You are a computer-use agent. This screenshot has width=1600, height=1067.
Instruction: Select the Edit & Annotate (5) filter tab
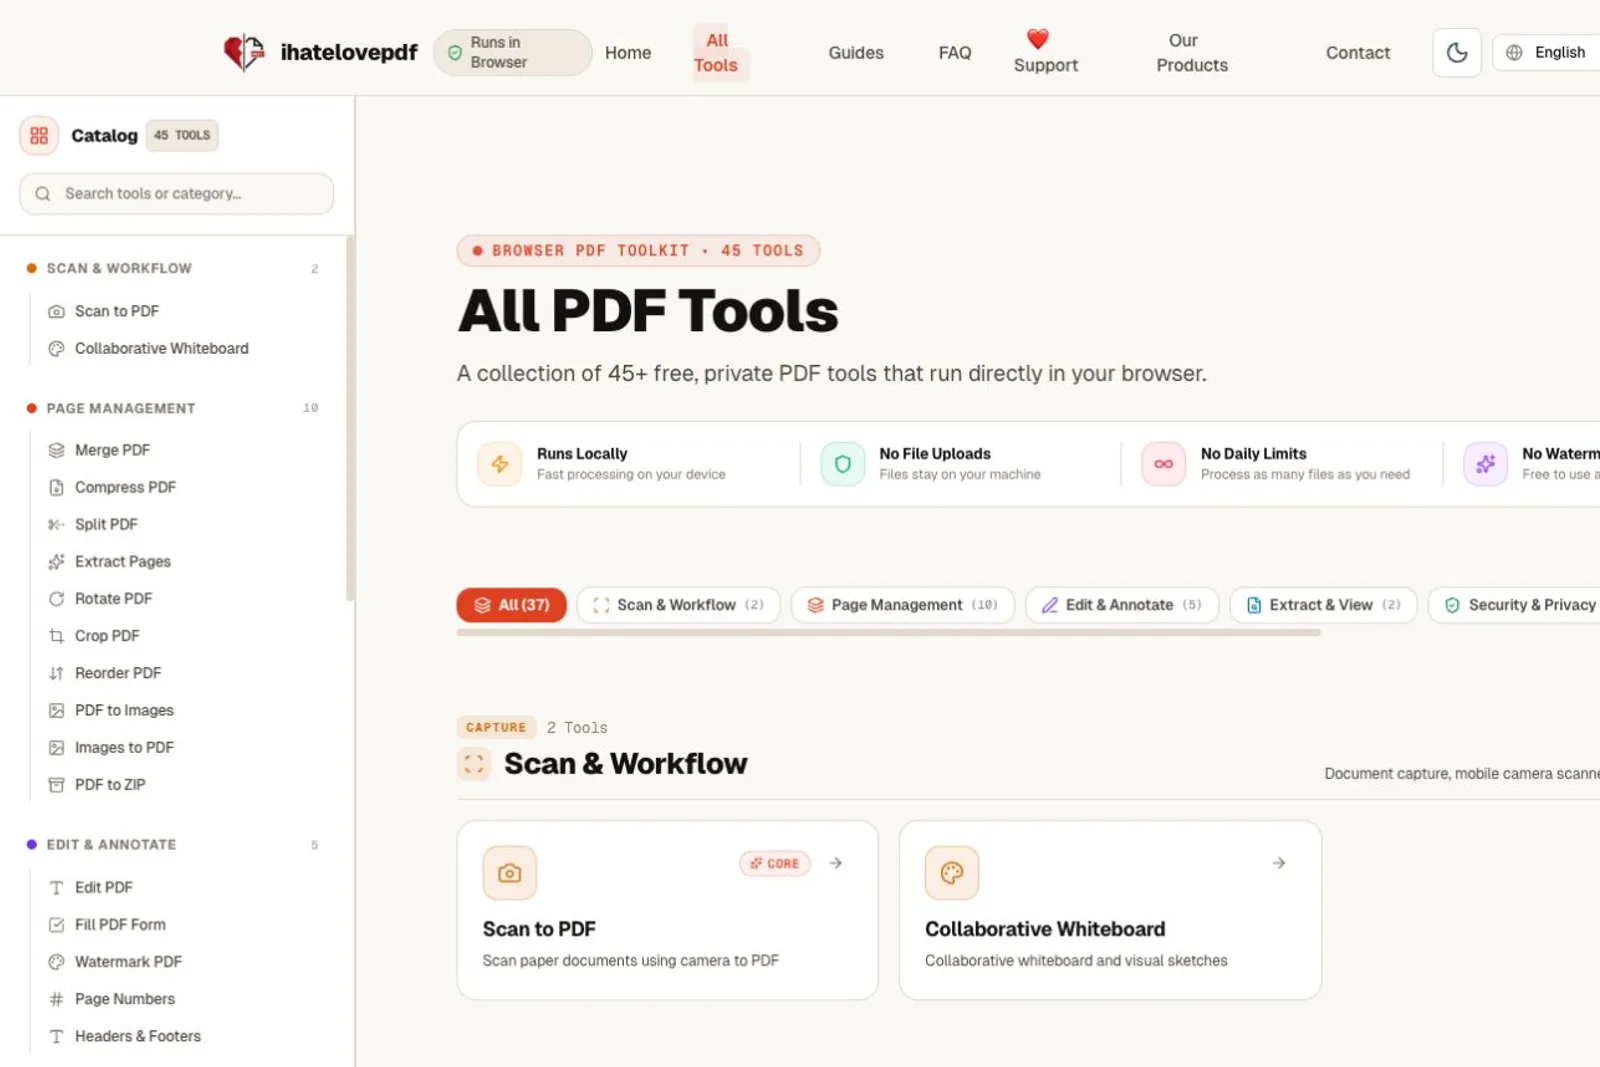point(1121,605)
